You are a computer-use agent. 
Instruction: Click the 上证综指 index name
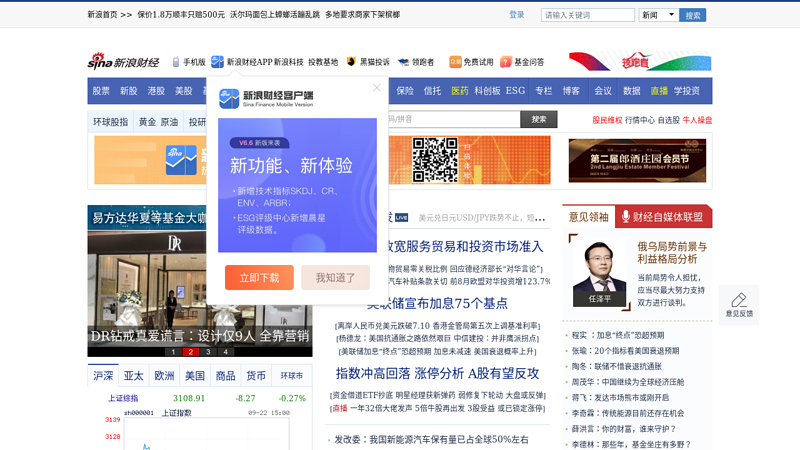tap(123, 398)
